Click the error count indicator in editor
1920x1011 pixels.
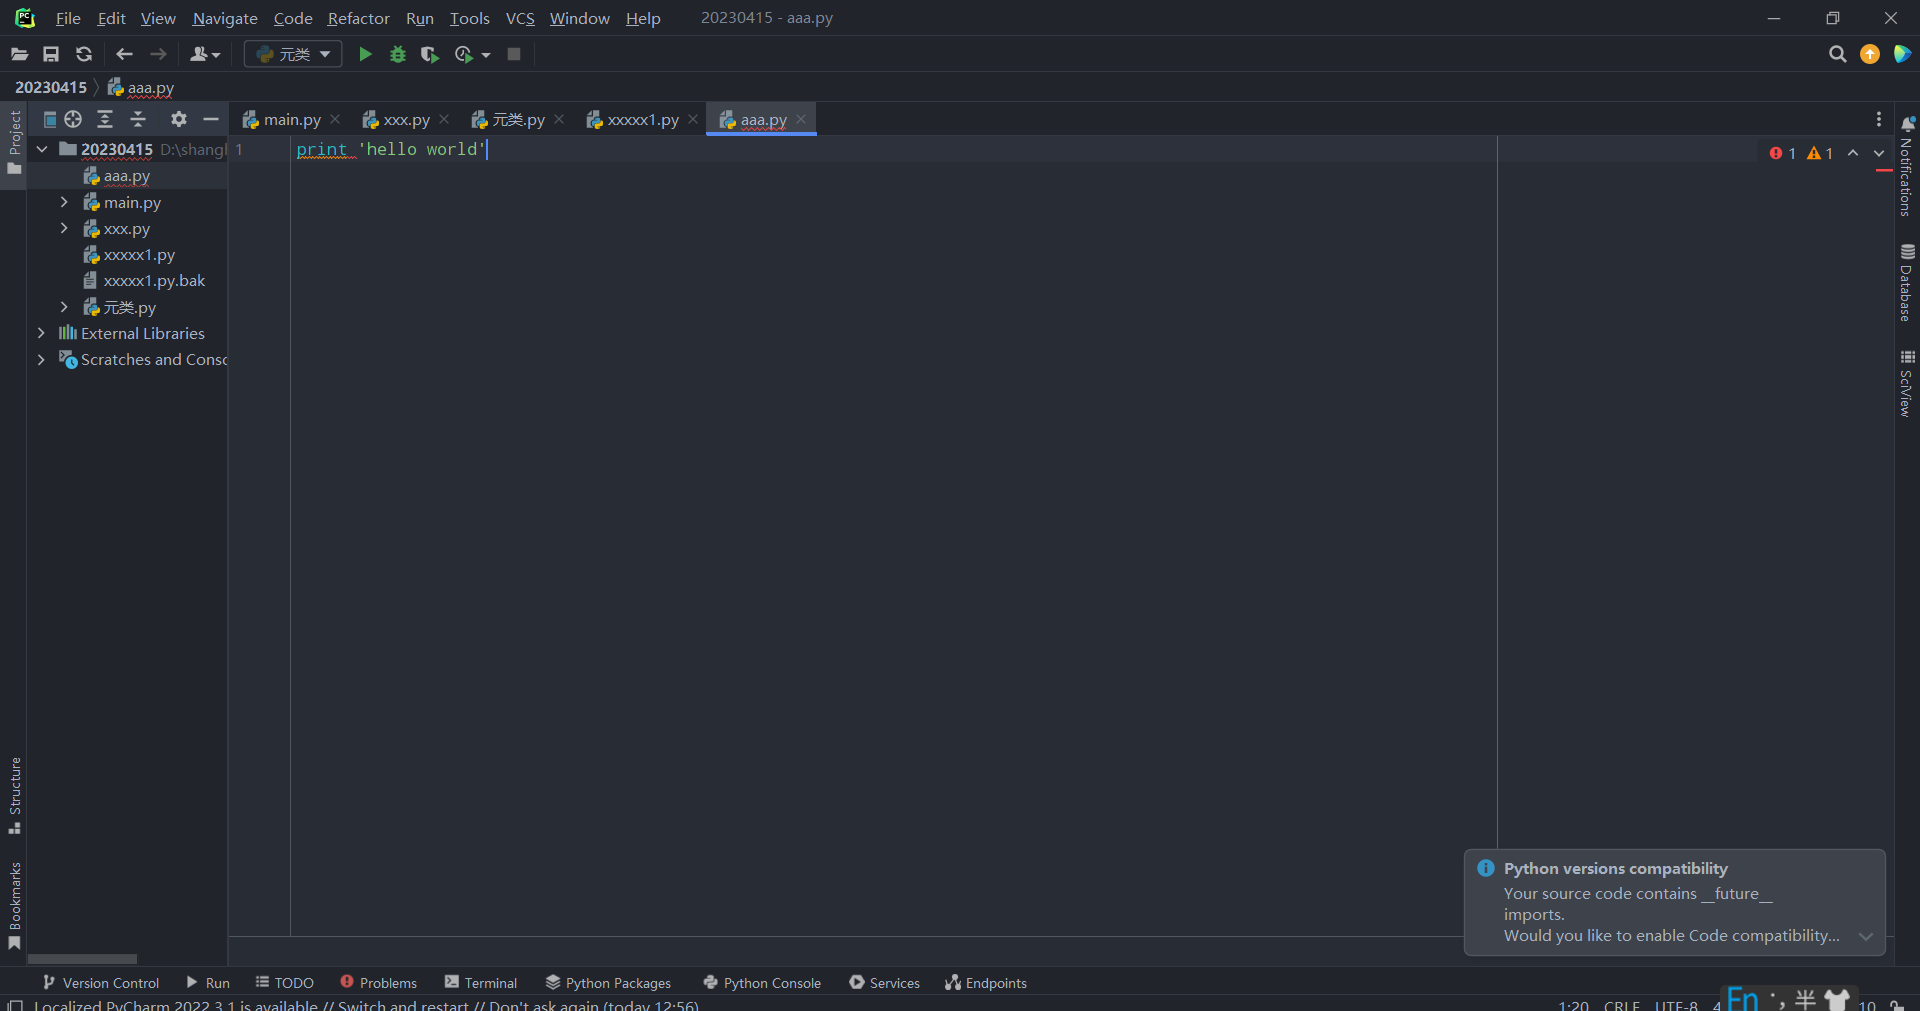1782,153
